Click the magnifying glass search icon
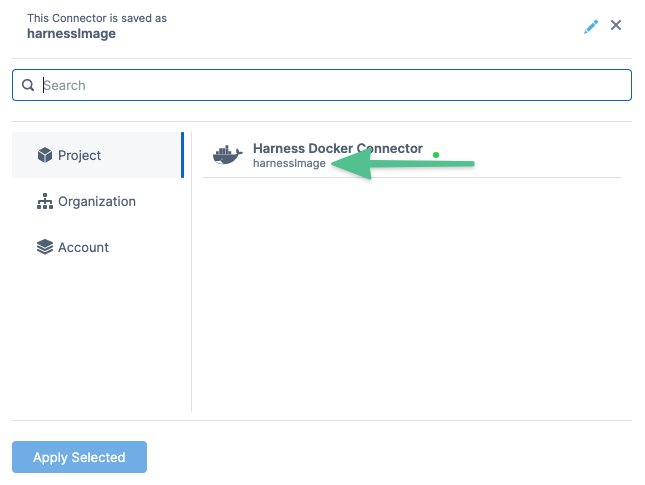645x485 pixels. [x=28, y=85]
